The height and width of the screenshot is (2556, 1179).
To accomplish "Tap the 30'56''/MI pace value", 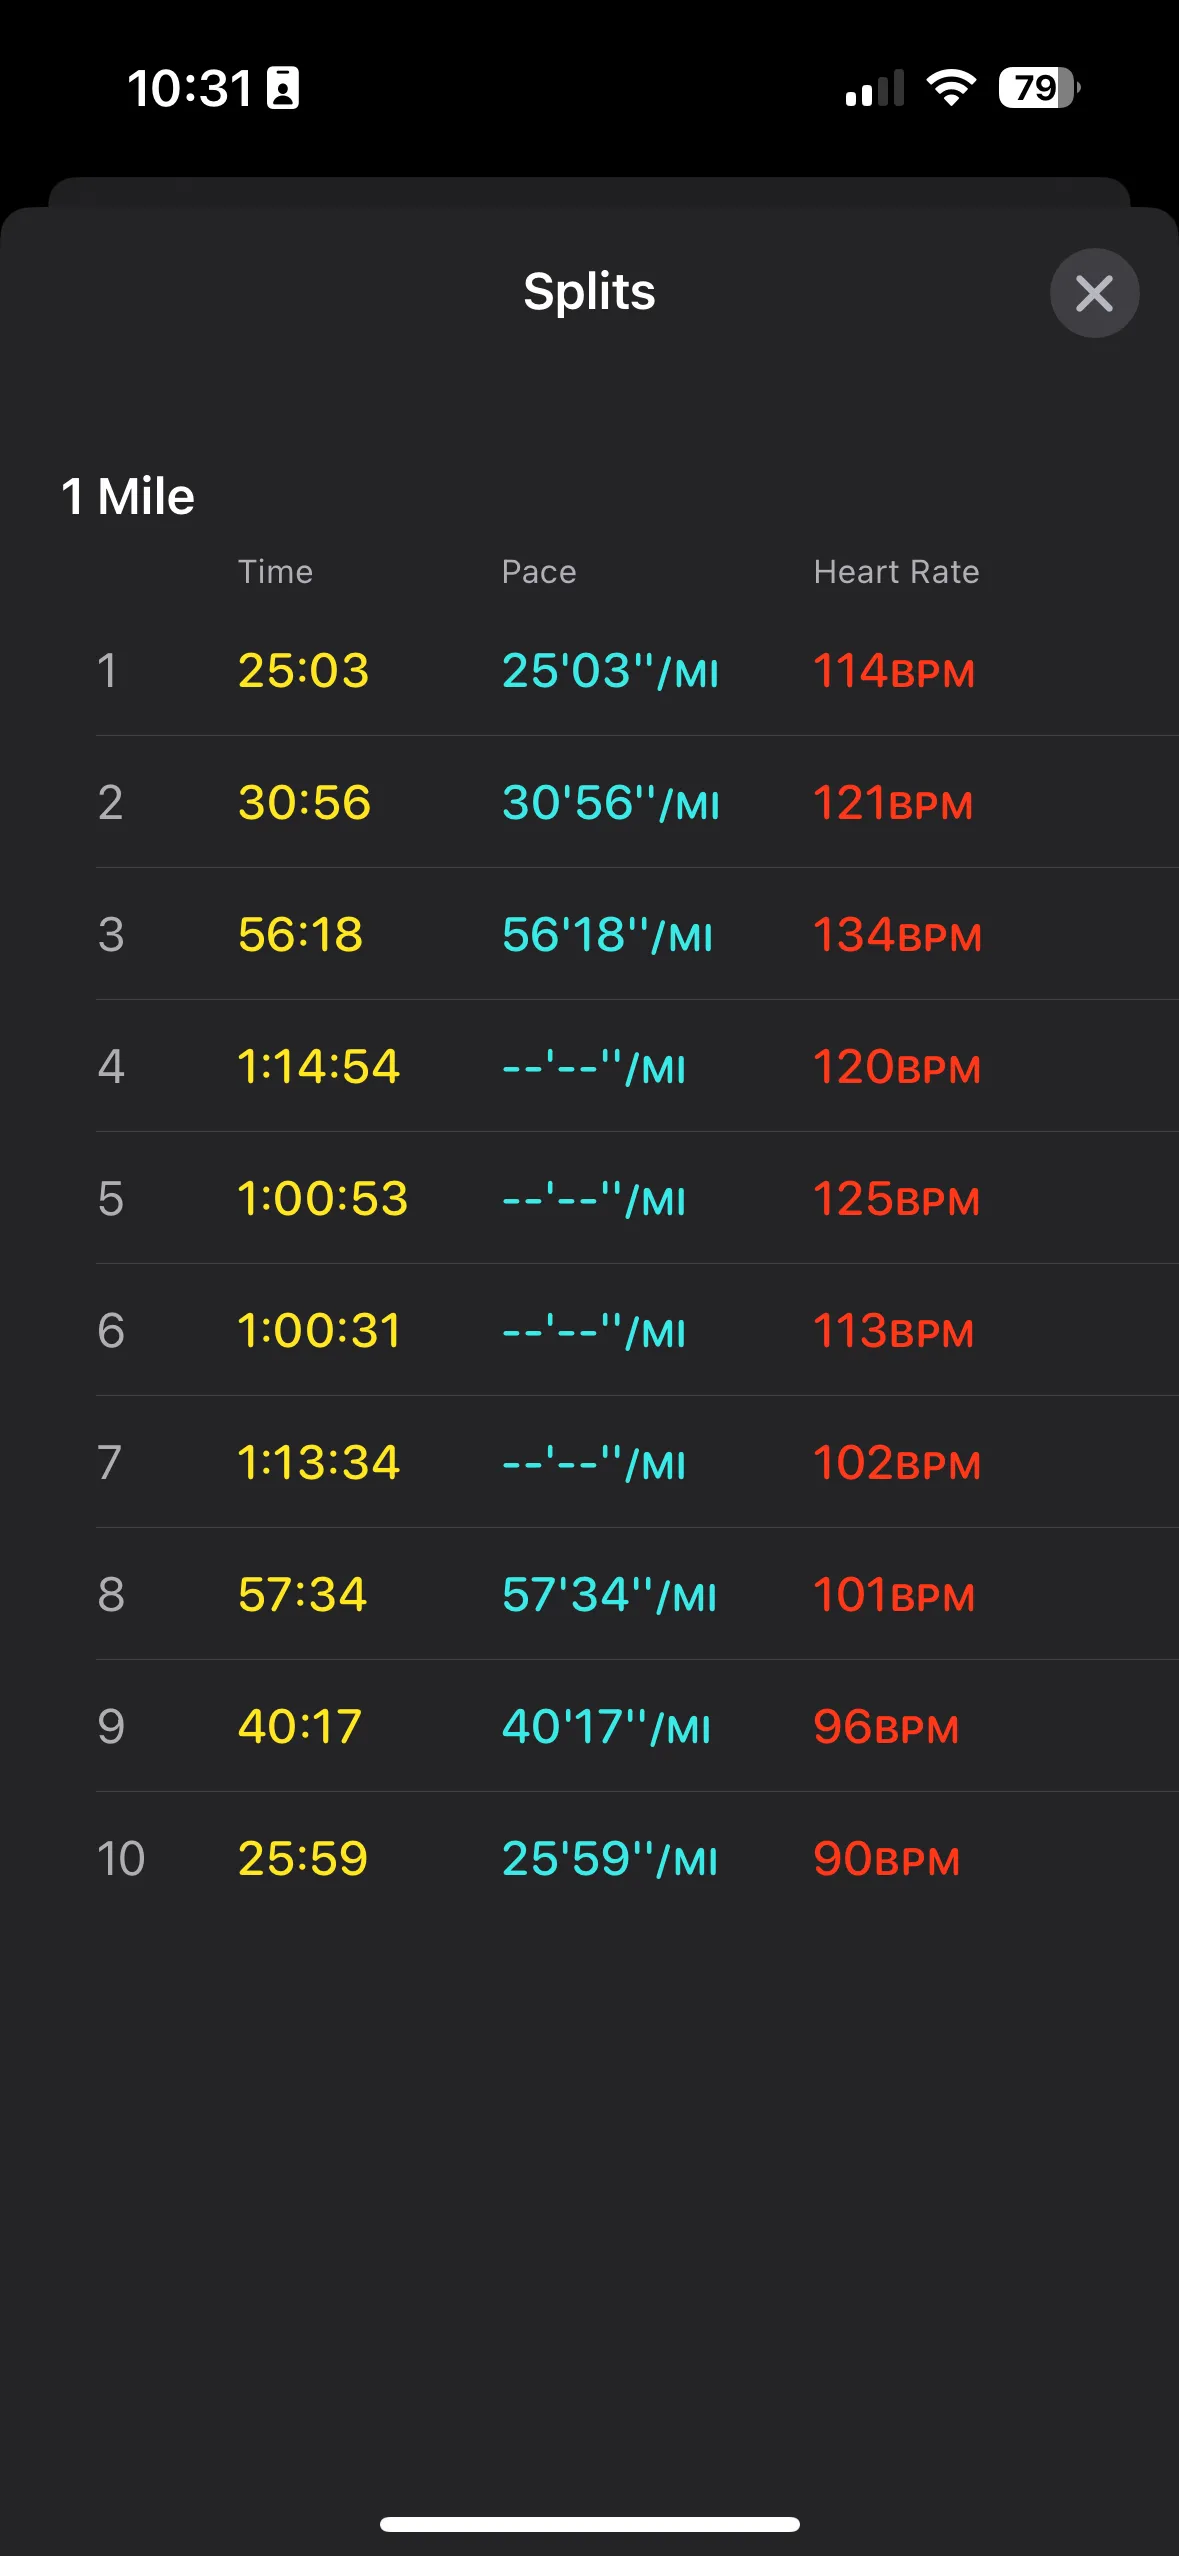I will 610,803.
